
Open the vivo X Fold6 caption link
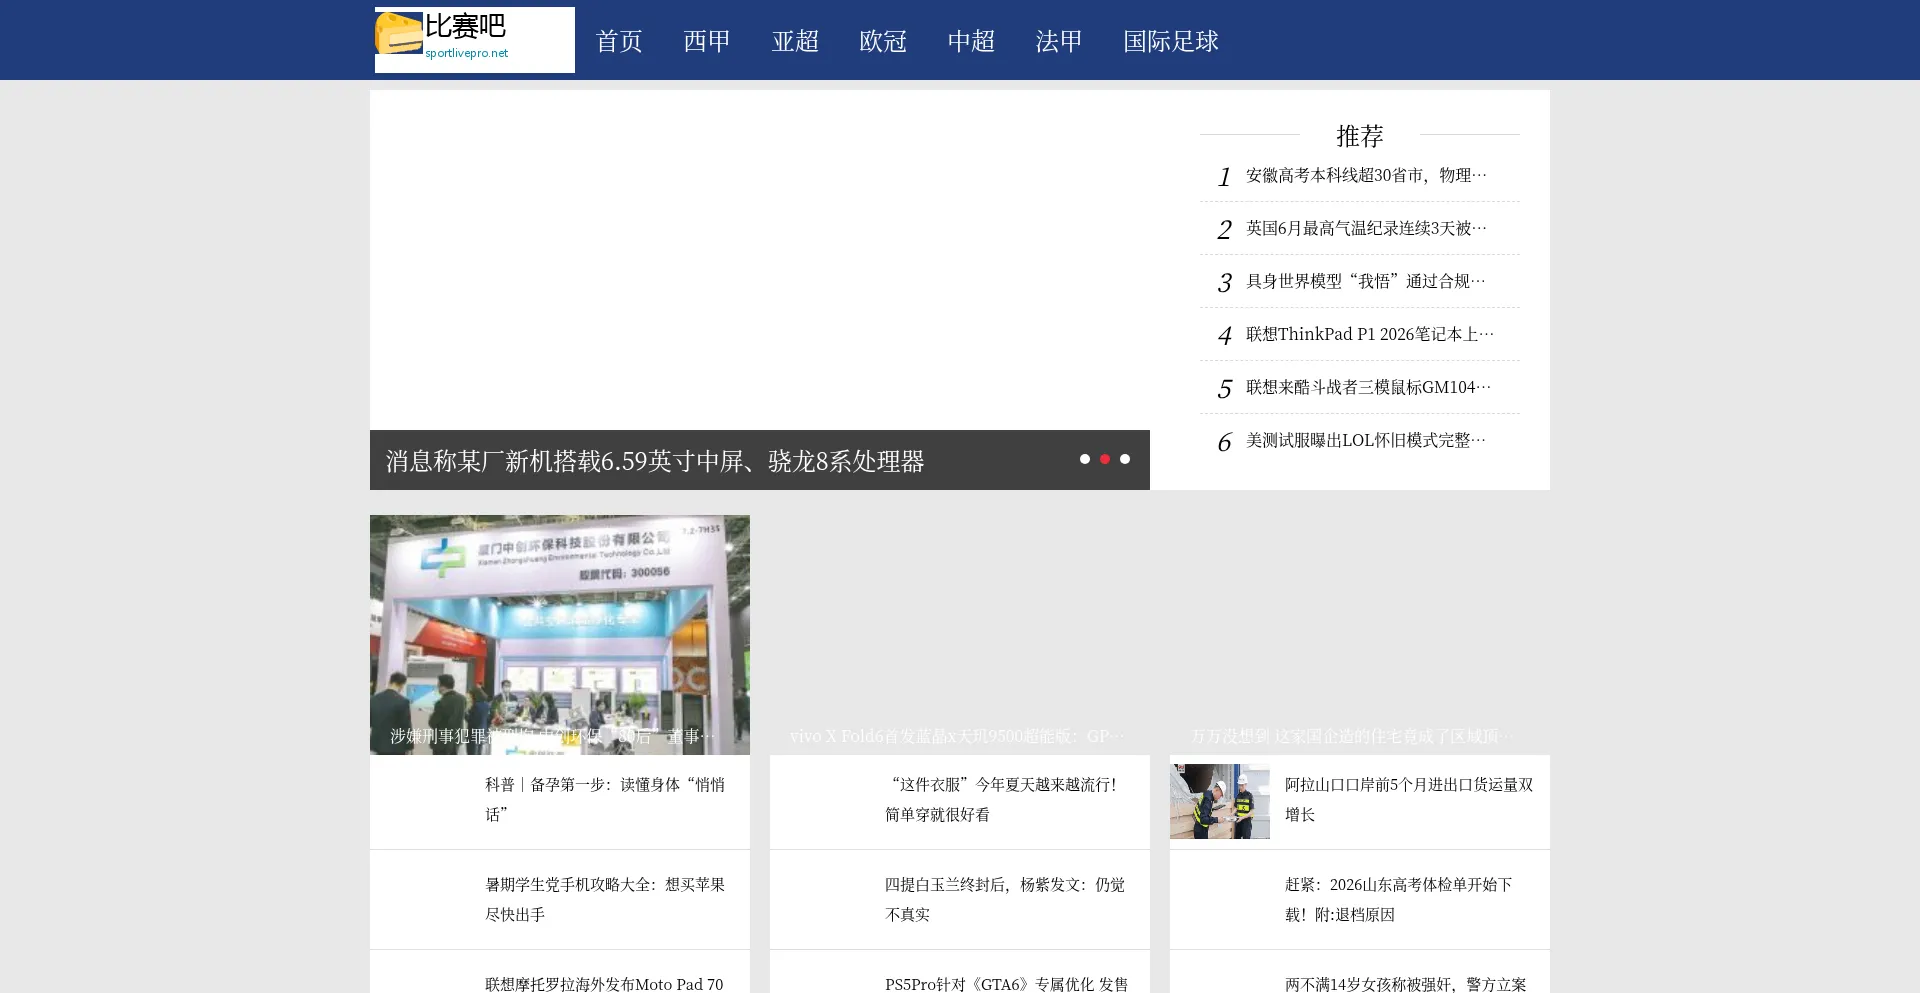point(957,736)
